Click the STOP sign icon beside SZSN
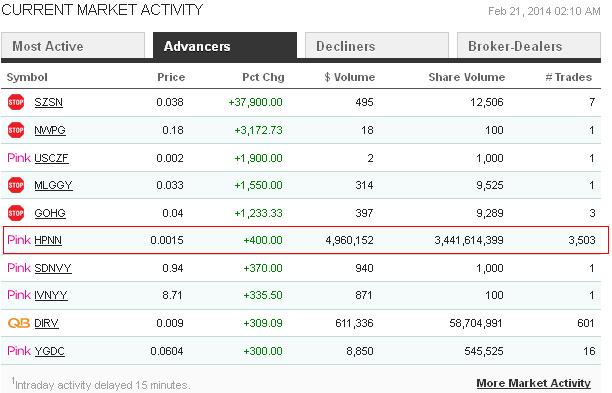The height and width of the screenshot is (393, 612). (16, 102)
